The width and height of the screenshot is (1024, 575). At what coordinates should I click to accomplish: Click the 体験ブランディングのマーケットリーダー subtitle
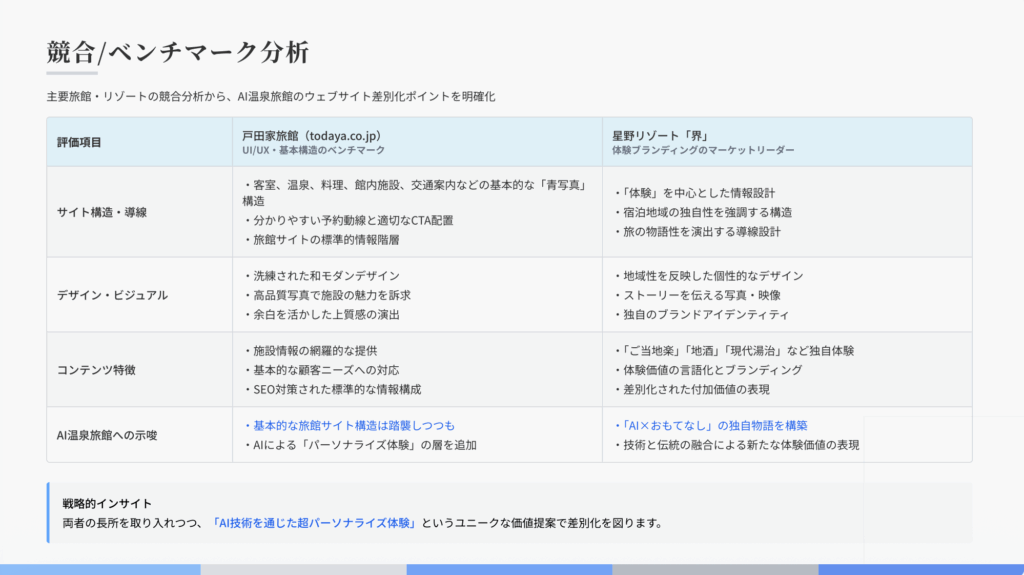703,150
